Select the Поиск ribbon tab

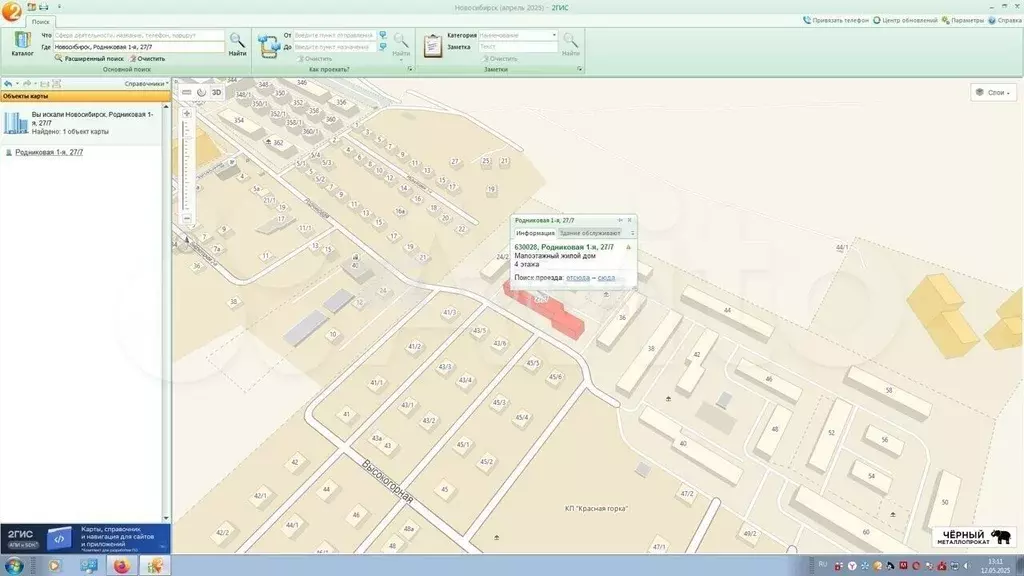coord(40,22)
